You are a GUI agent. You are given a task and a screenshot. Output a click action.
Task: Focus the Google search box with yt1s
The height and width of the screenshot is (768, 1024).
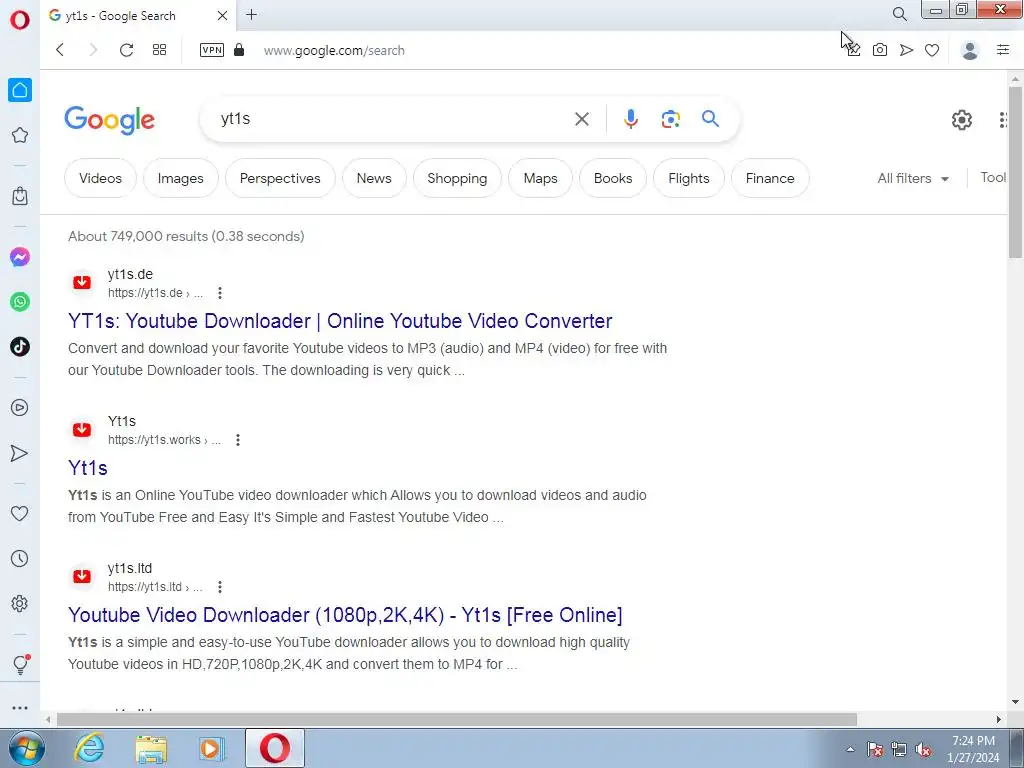pos(392,119)
